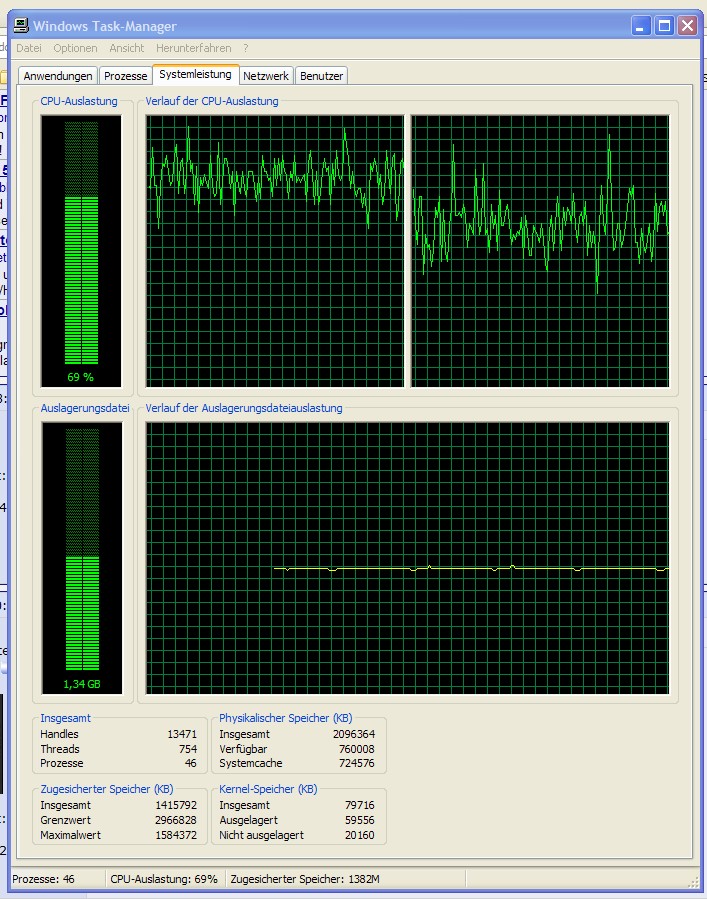This screenshot has width=707, height=899.
Task: Switch to the Prozesse tab
Action: pyautogui.click(x=126, y=76)
